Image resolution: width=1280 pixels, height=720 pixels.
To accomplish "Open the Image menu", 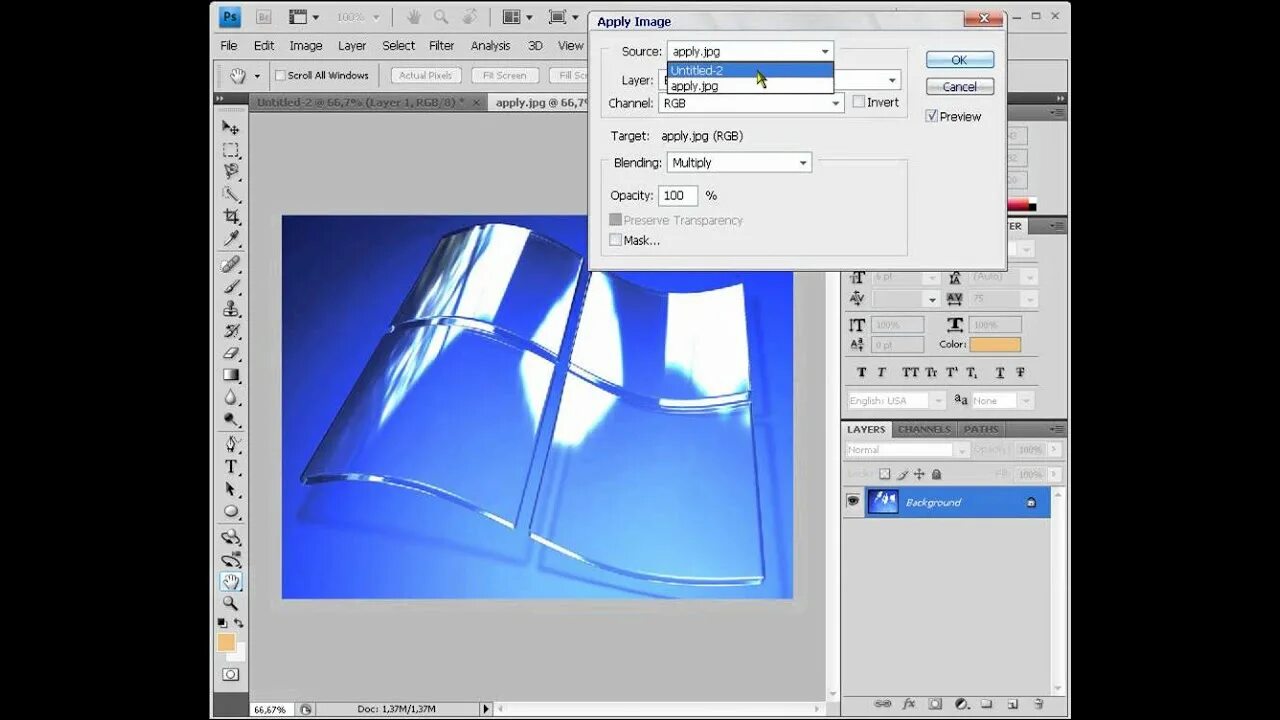I will click(306, 46).
